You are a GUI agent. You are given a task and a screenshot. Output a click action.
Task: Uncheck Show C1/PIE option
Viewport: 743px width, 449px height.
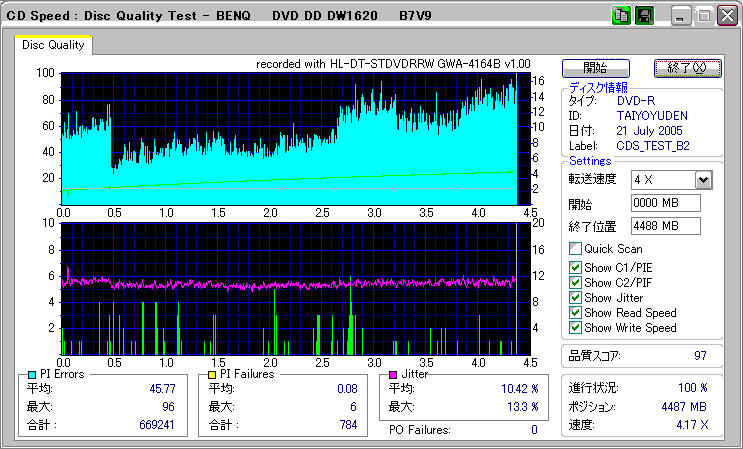coord(575,267)
